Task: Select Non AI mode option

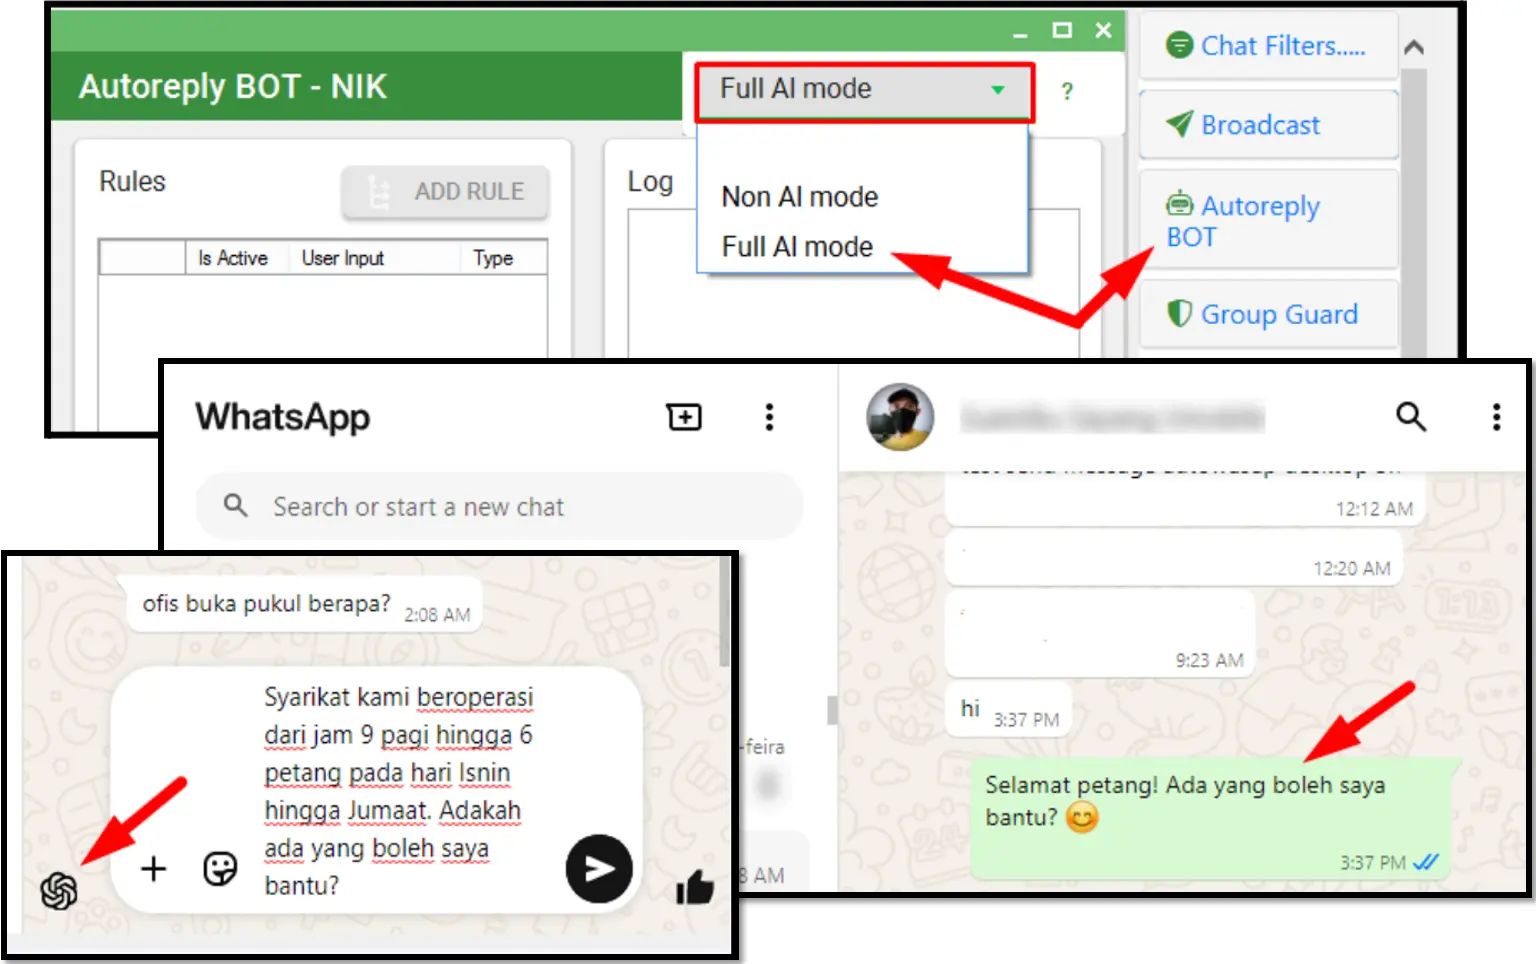Action: pos(799,196)
